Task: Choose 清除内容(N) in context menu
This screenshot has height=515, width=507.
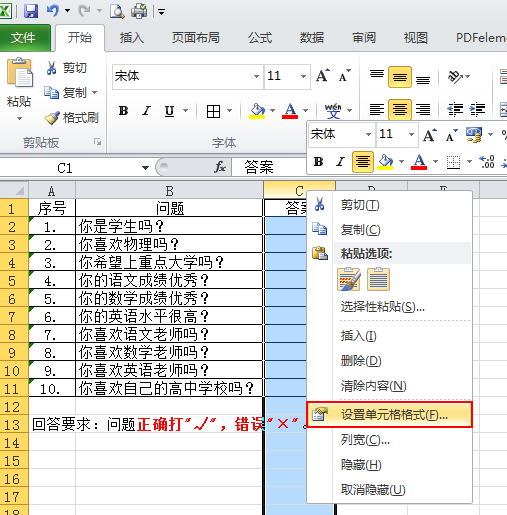Action: pyautogui.click(x=389, y=386)
